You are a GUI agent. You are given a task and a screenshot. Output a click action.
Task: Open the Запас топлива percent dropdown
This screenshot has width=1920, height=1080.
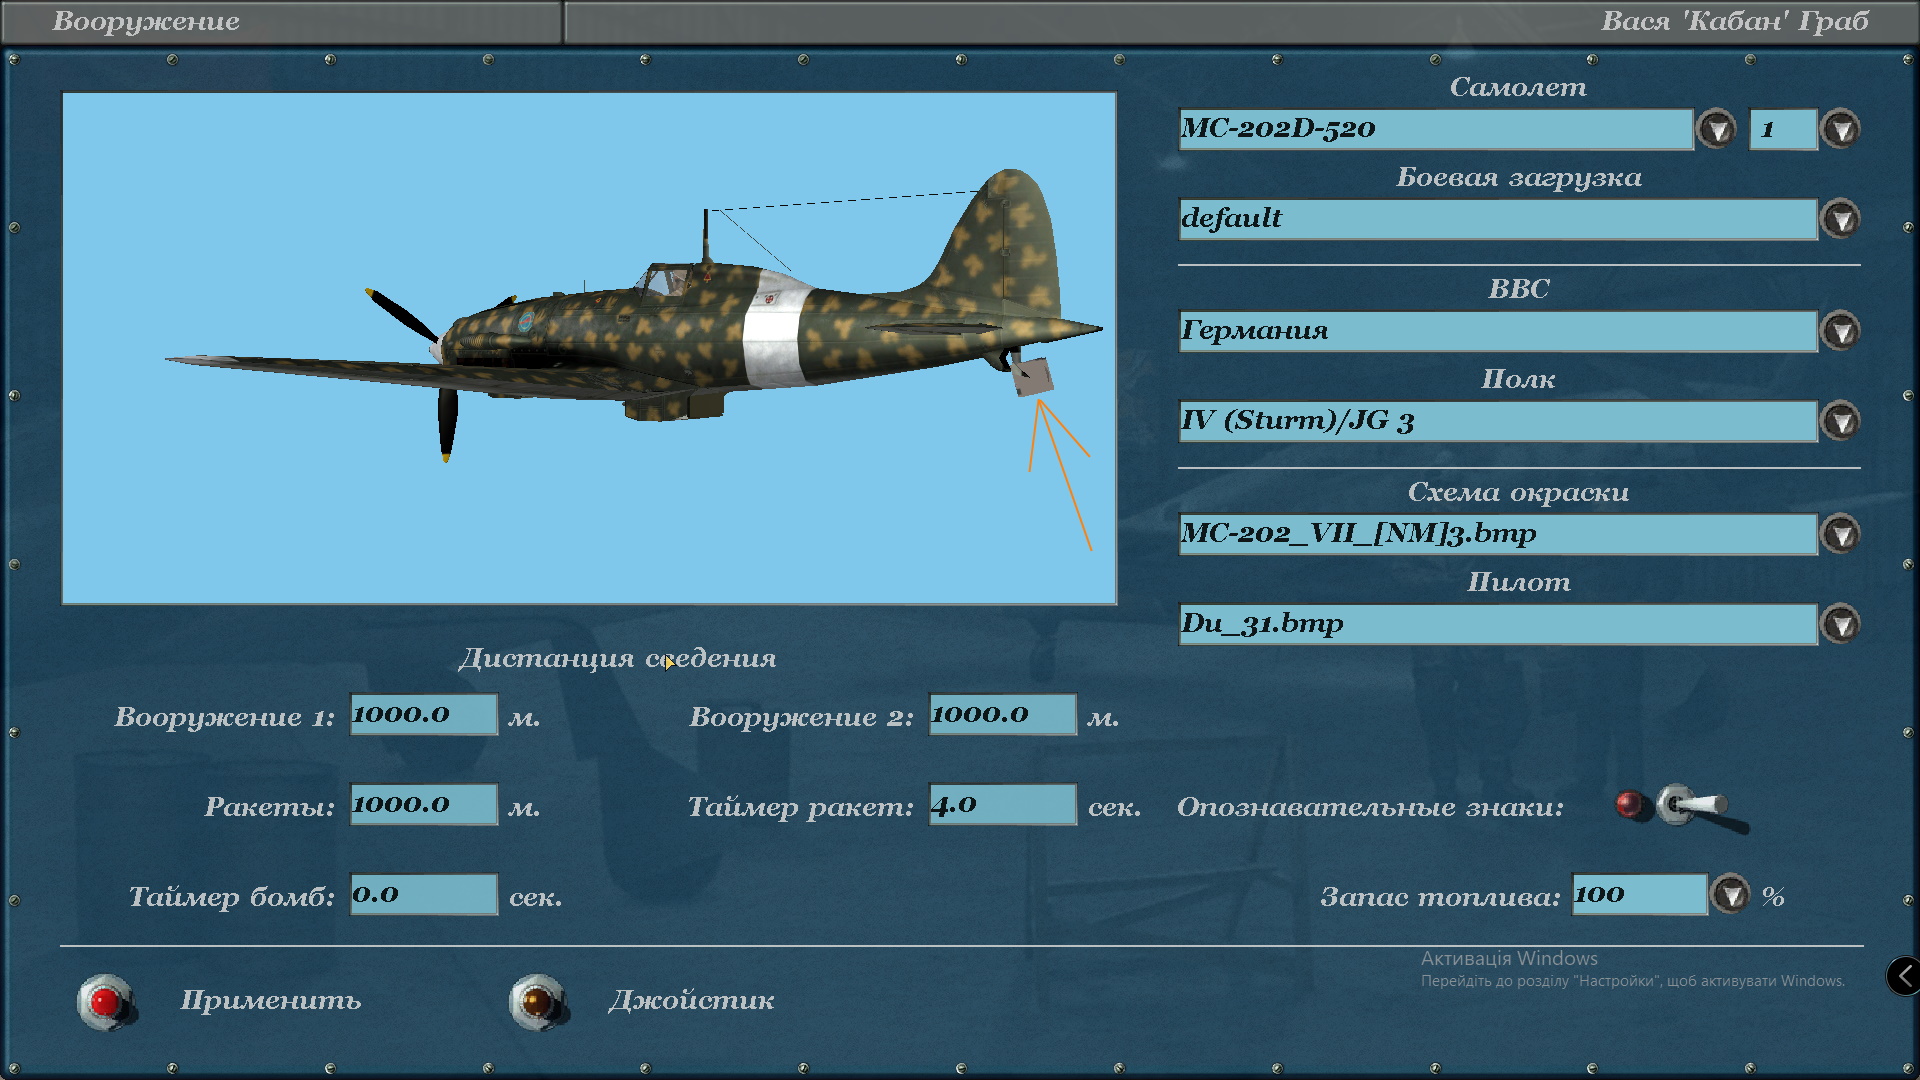coord(1731,894)
